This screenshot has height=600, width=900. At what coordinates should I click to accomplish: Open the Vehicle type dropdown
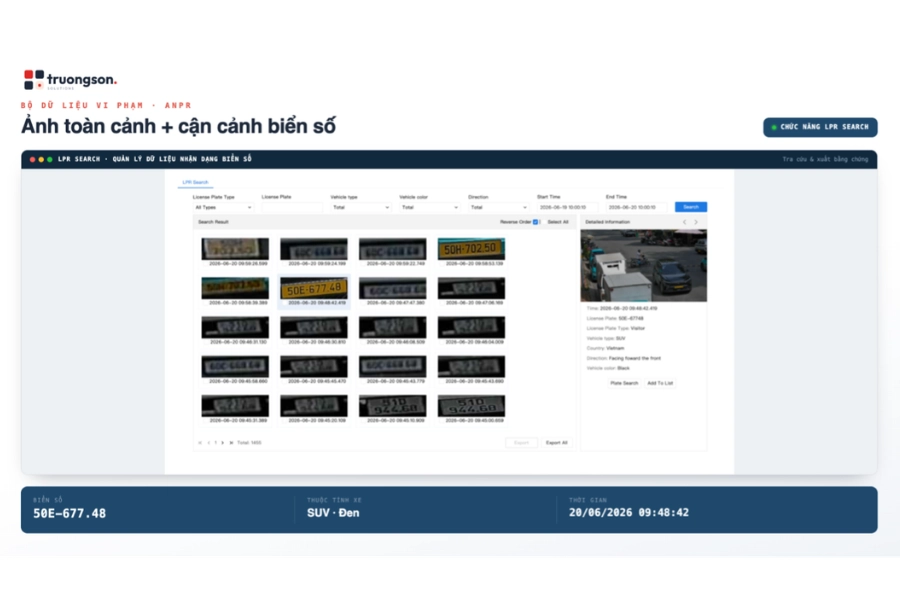pyautogui.click(x=360, y=207)
